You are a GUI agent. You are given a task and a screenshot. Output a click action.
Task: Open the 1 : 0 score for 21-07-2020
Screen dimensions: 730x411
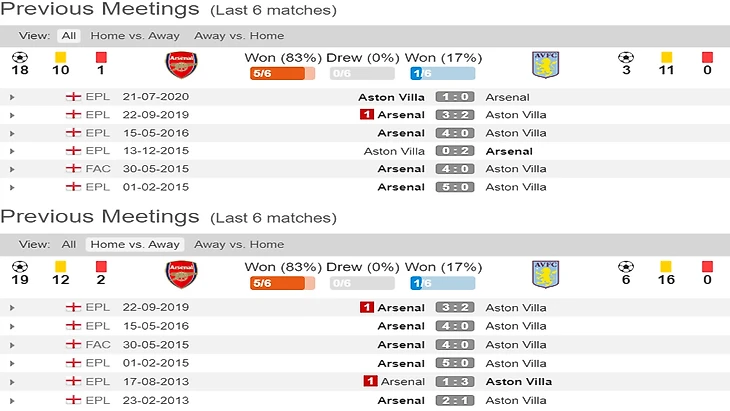455,97
